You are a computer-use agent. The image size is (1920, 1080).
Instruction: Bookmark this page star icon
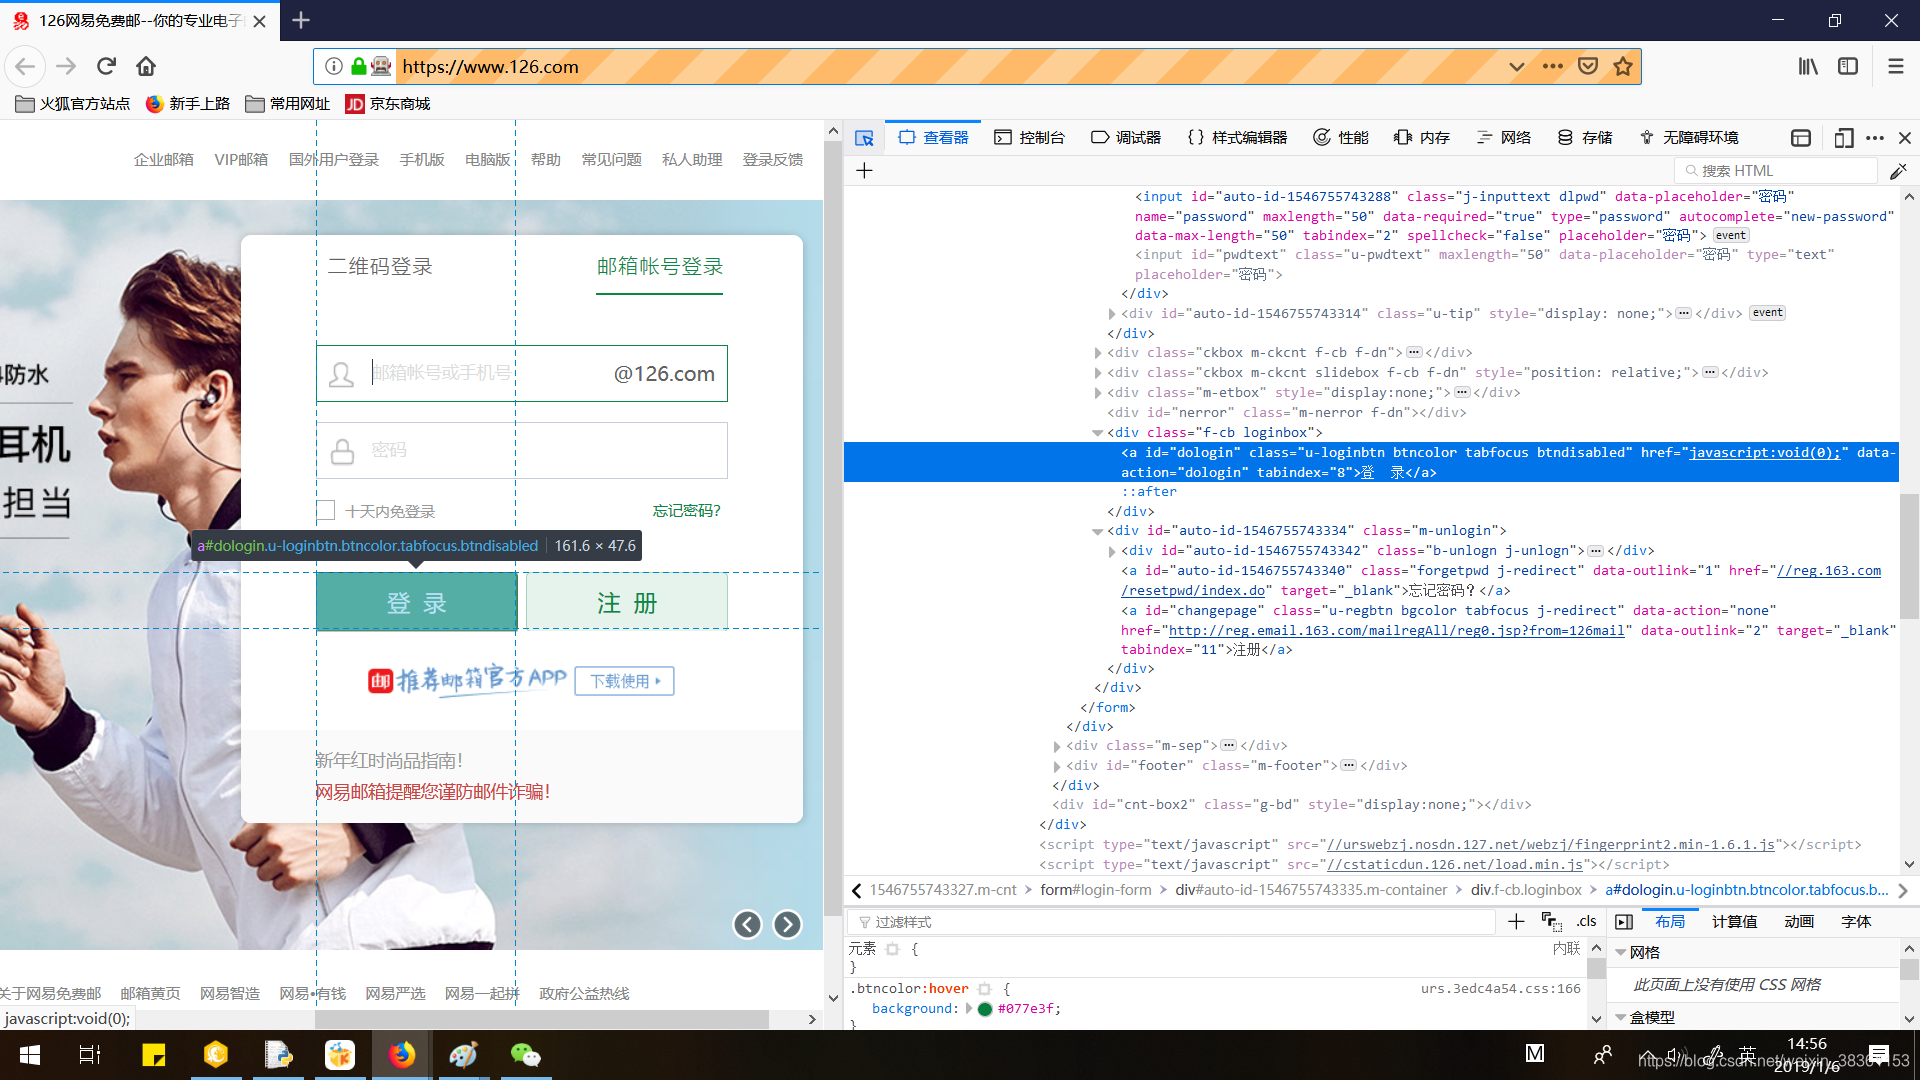point(1622,66)
